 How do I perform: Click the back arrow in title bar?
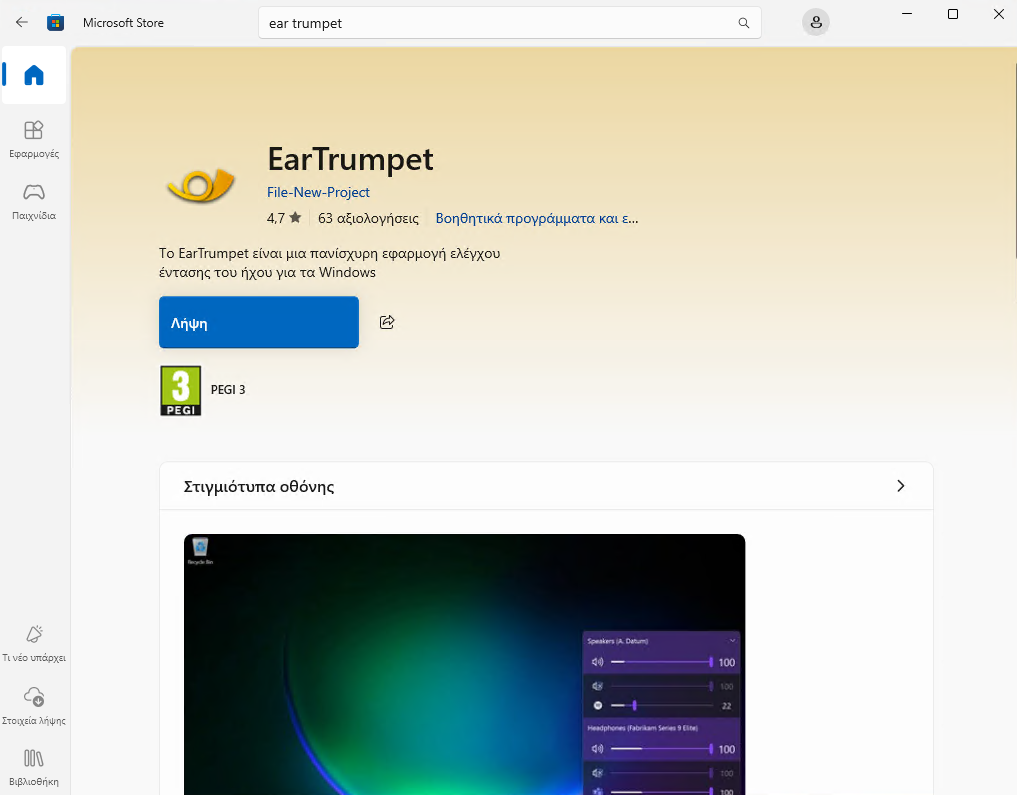[x=22, y=22]
